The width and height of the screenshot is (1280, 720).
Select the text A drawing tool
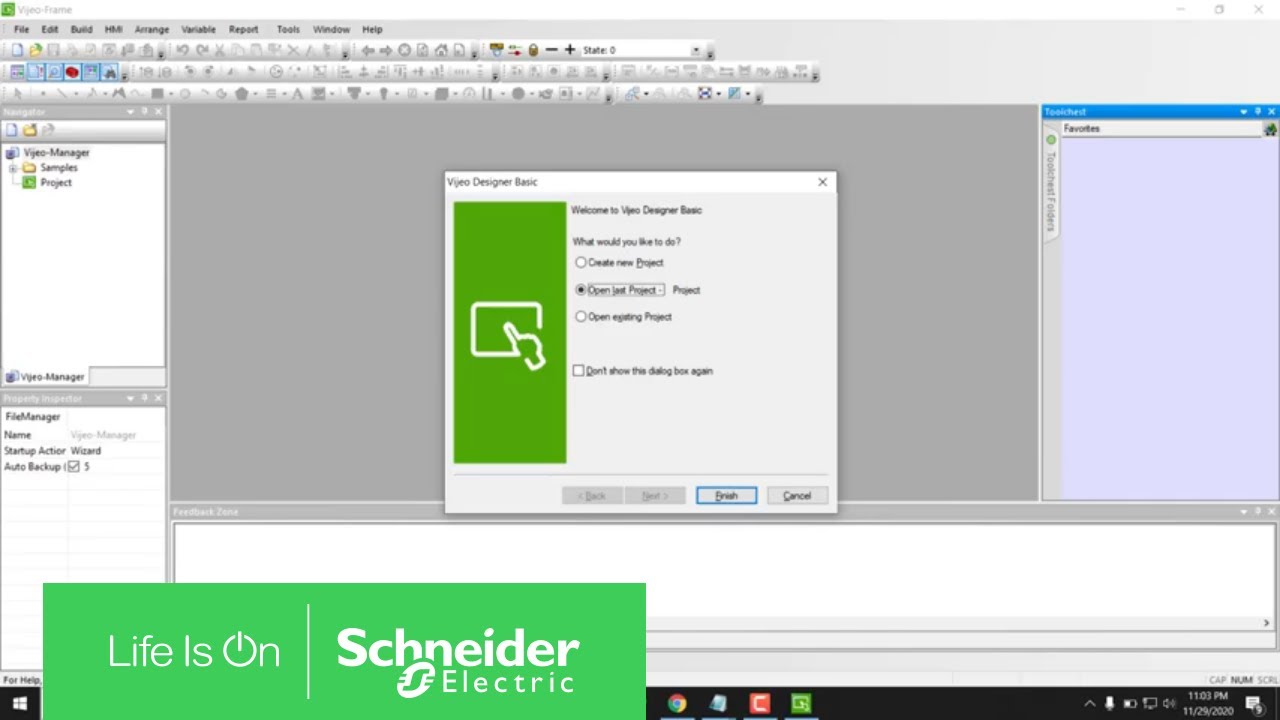(x=297, y=94)
